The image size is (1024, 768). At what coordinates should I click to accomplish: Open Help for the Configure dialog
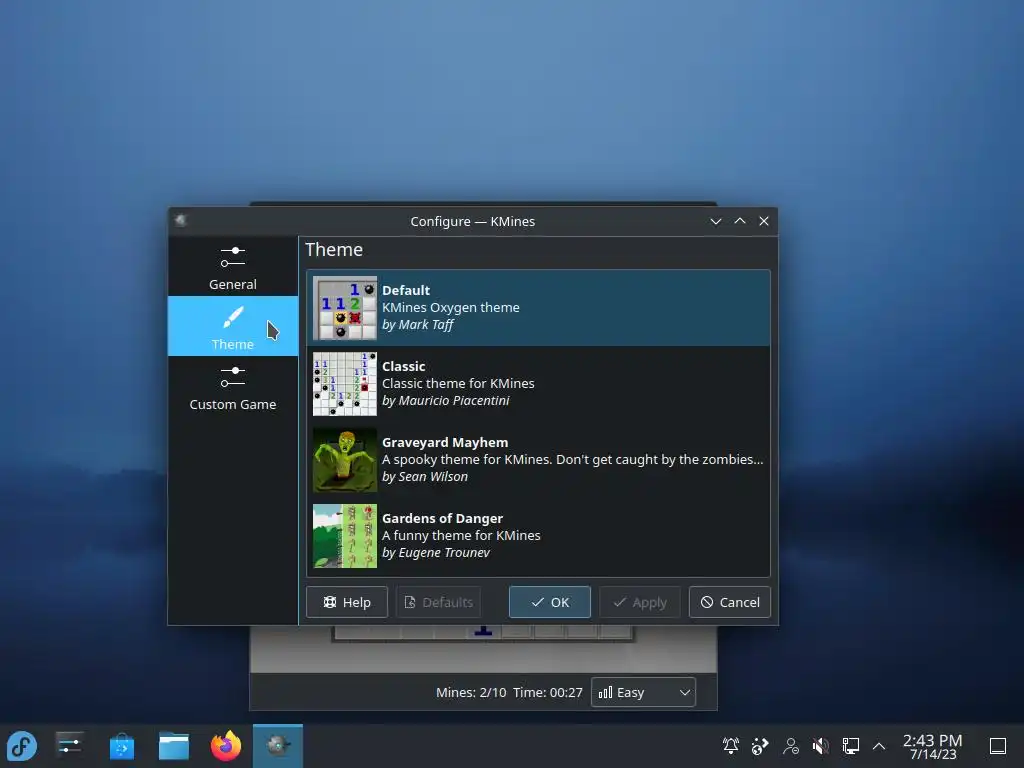pyautogui.click(x=347, y=602)
